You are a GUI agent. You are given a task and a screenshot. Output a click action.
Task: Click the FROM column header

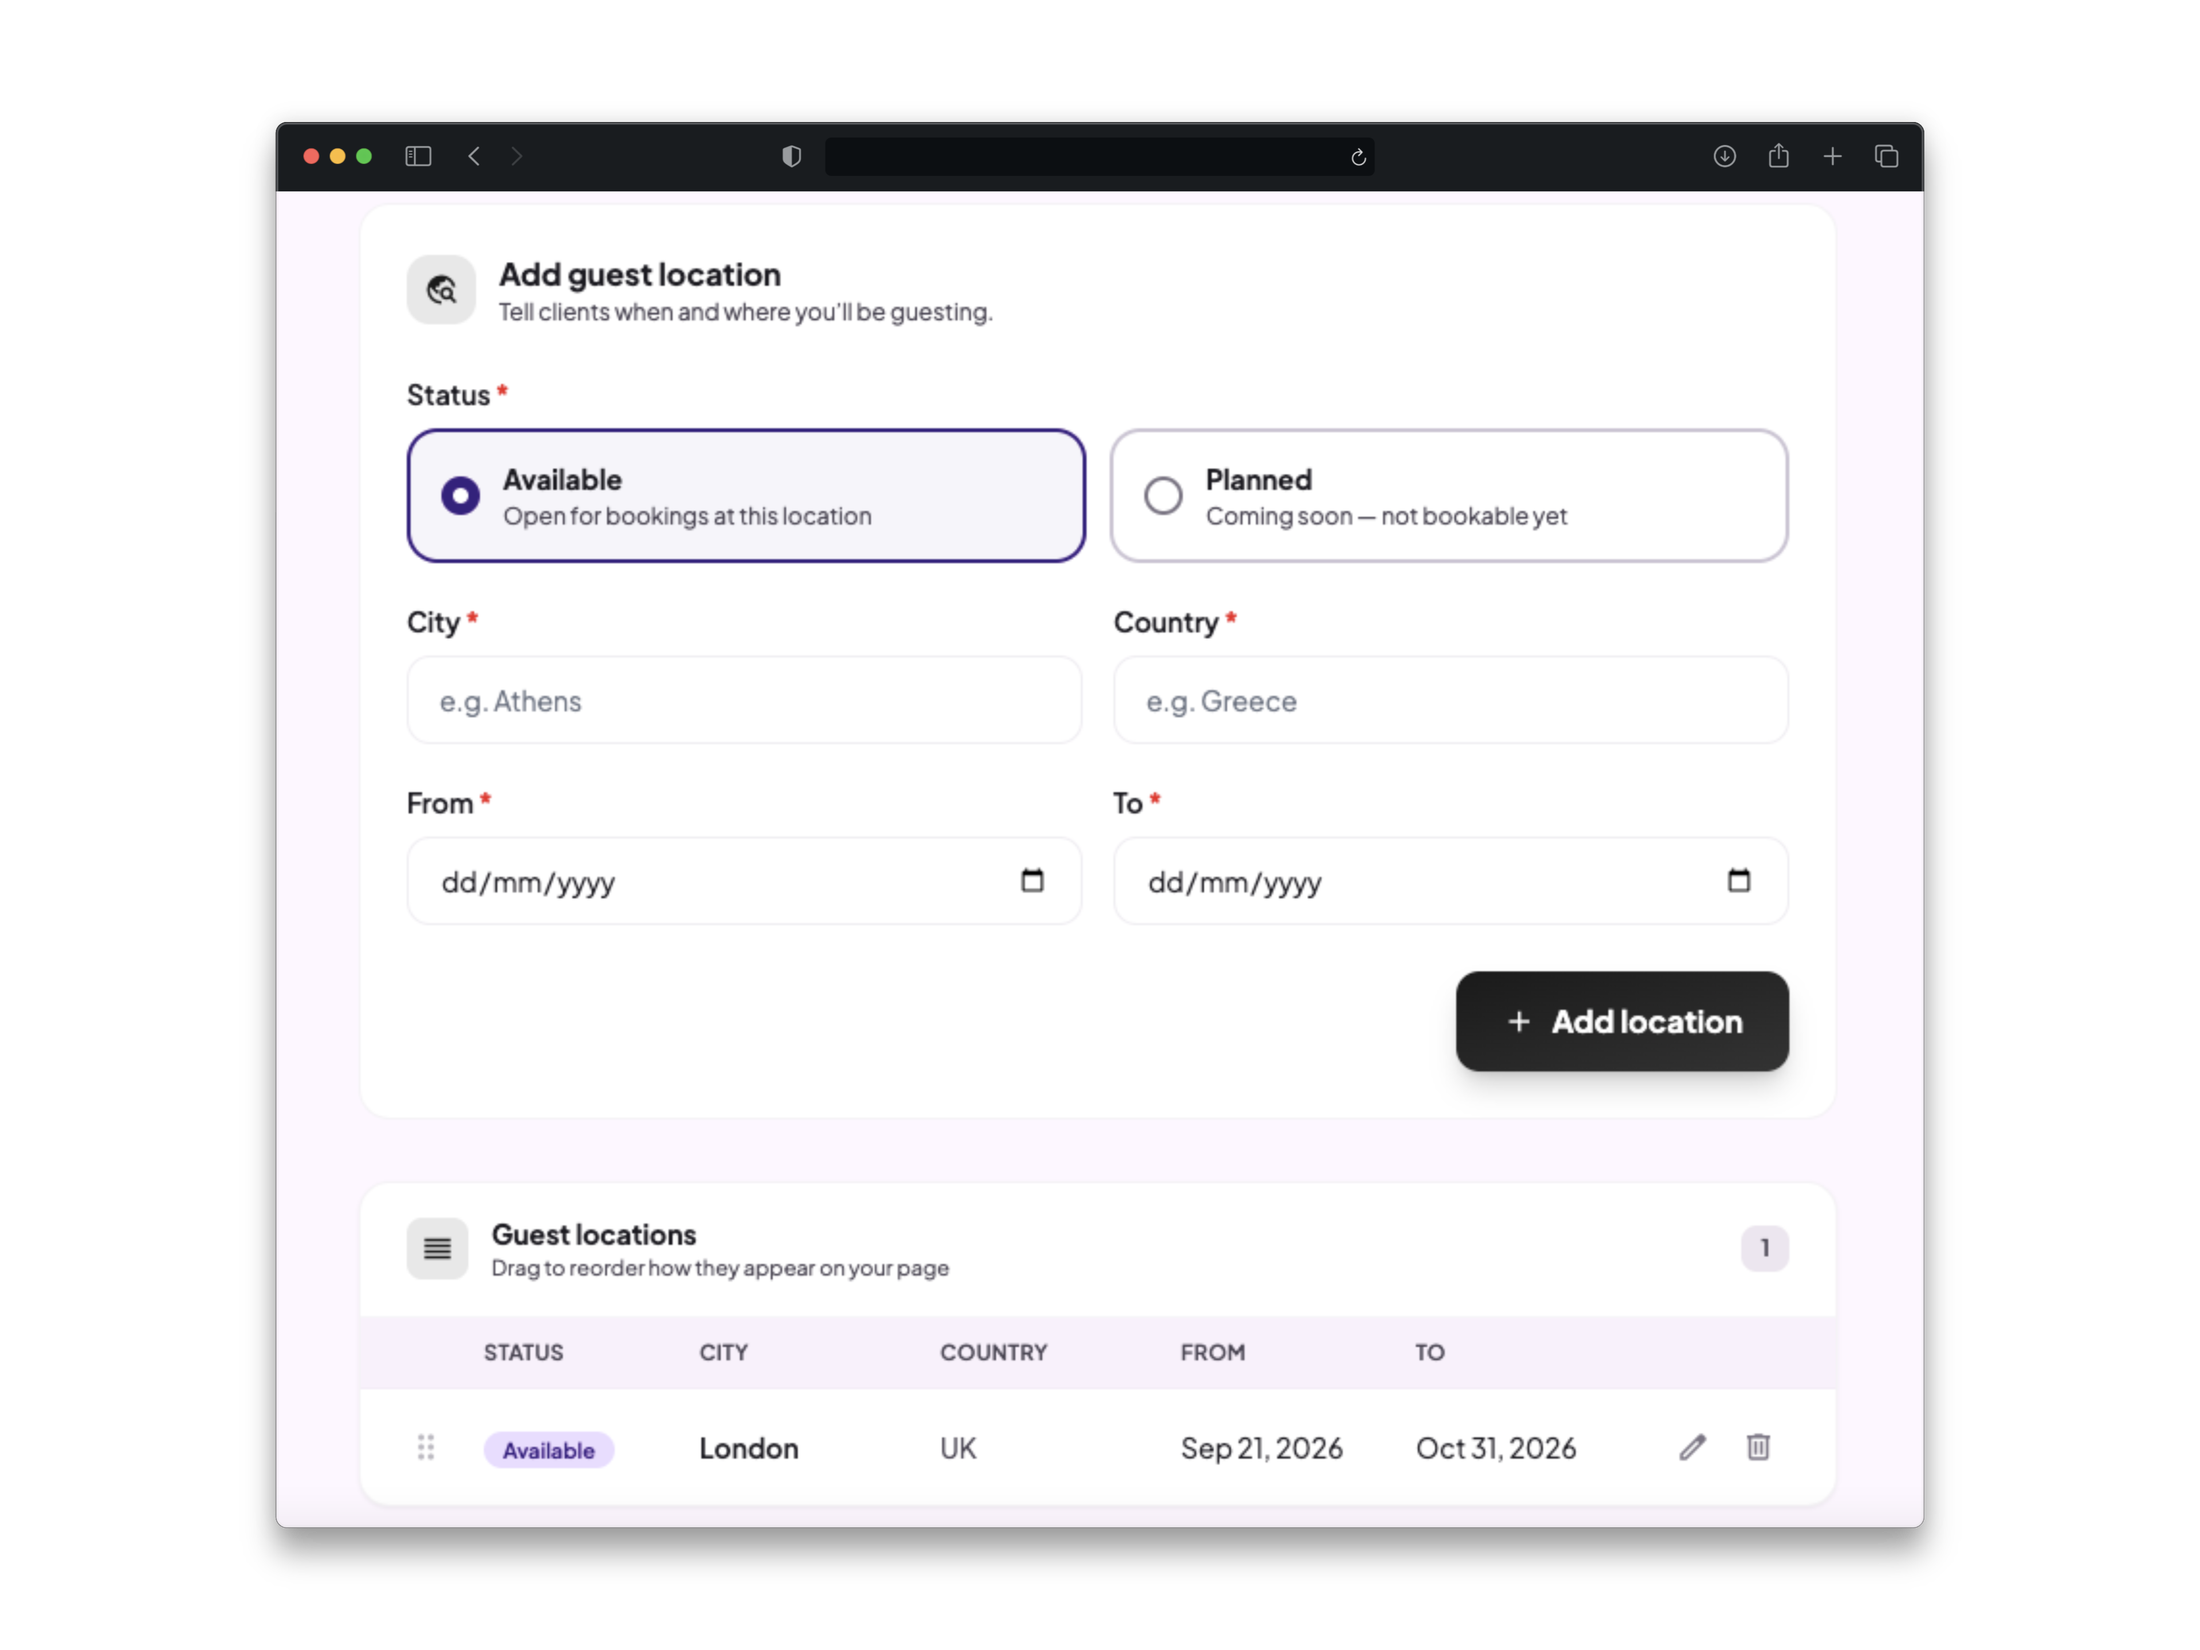pos(1212,1352)
